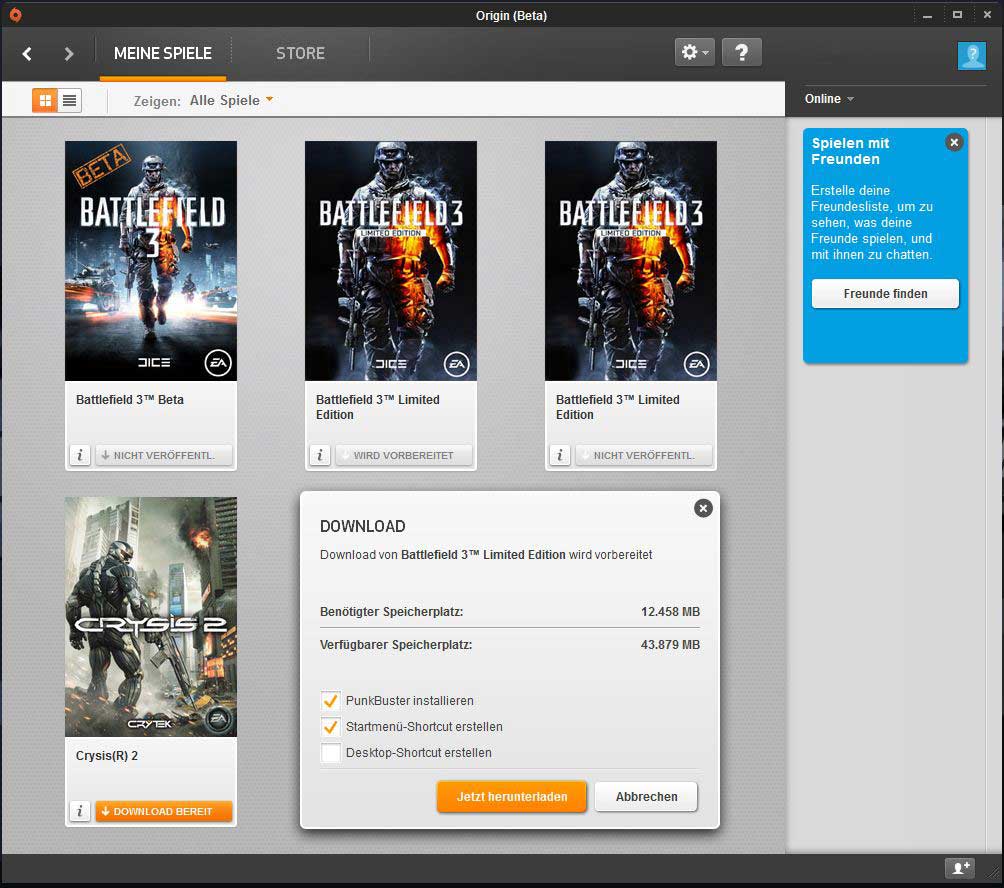The image size is (1004, 888).
Task: Open the Online status dropdown
Action: click(829, 99)
